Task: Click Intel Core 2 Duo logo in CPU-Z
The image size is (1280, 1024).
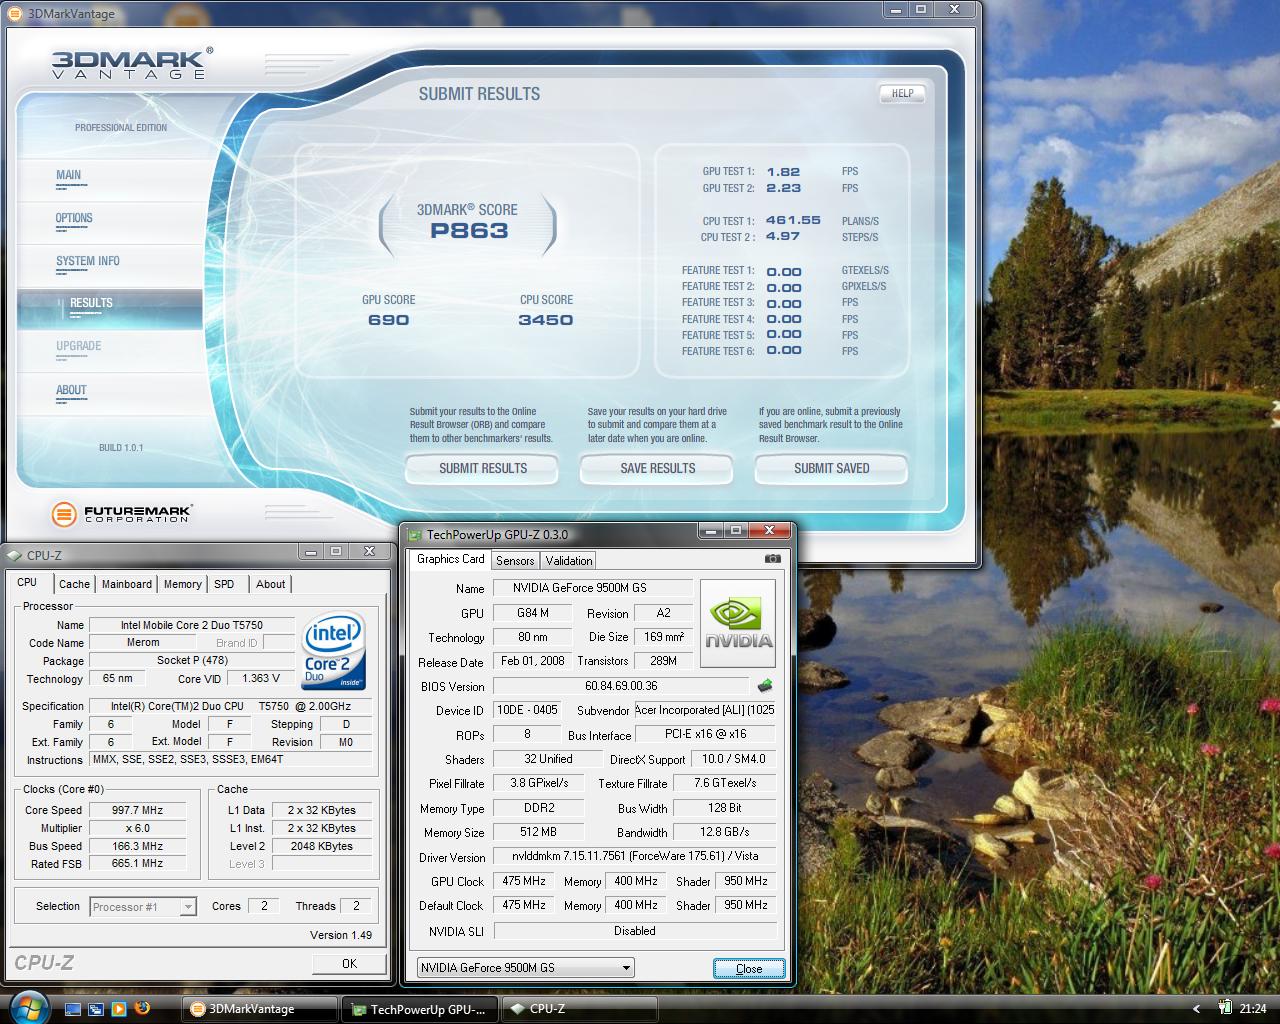Action: 334,650
